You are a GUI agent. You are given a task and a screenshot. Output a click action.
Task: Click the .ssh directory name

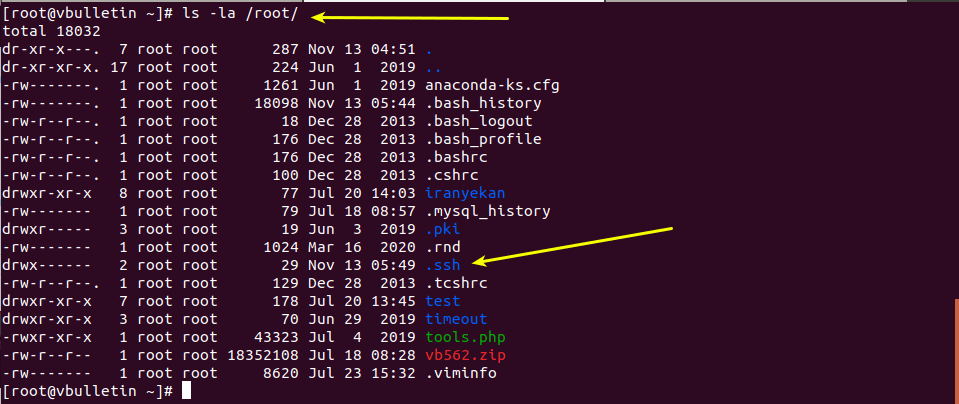[x=443, y=265]
